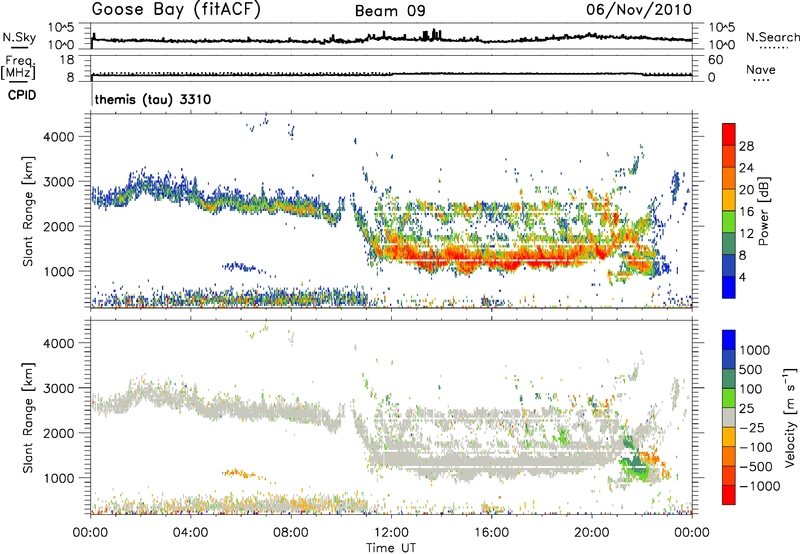Click the '28' power colorbar tick value
Screen dimensions: 800x554
746,146
